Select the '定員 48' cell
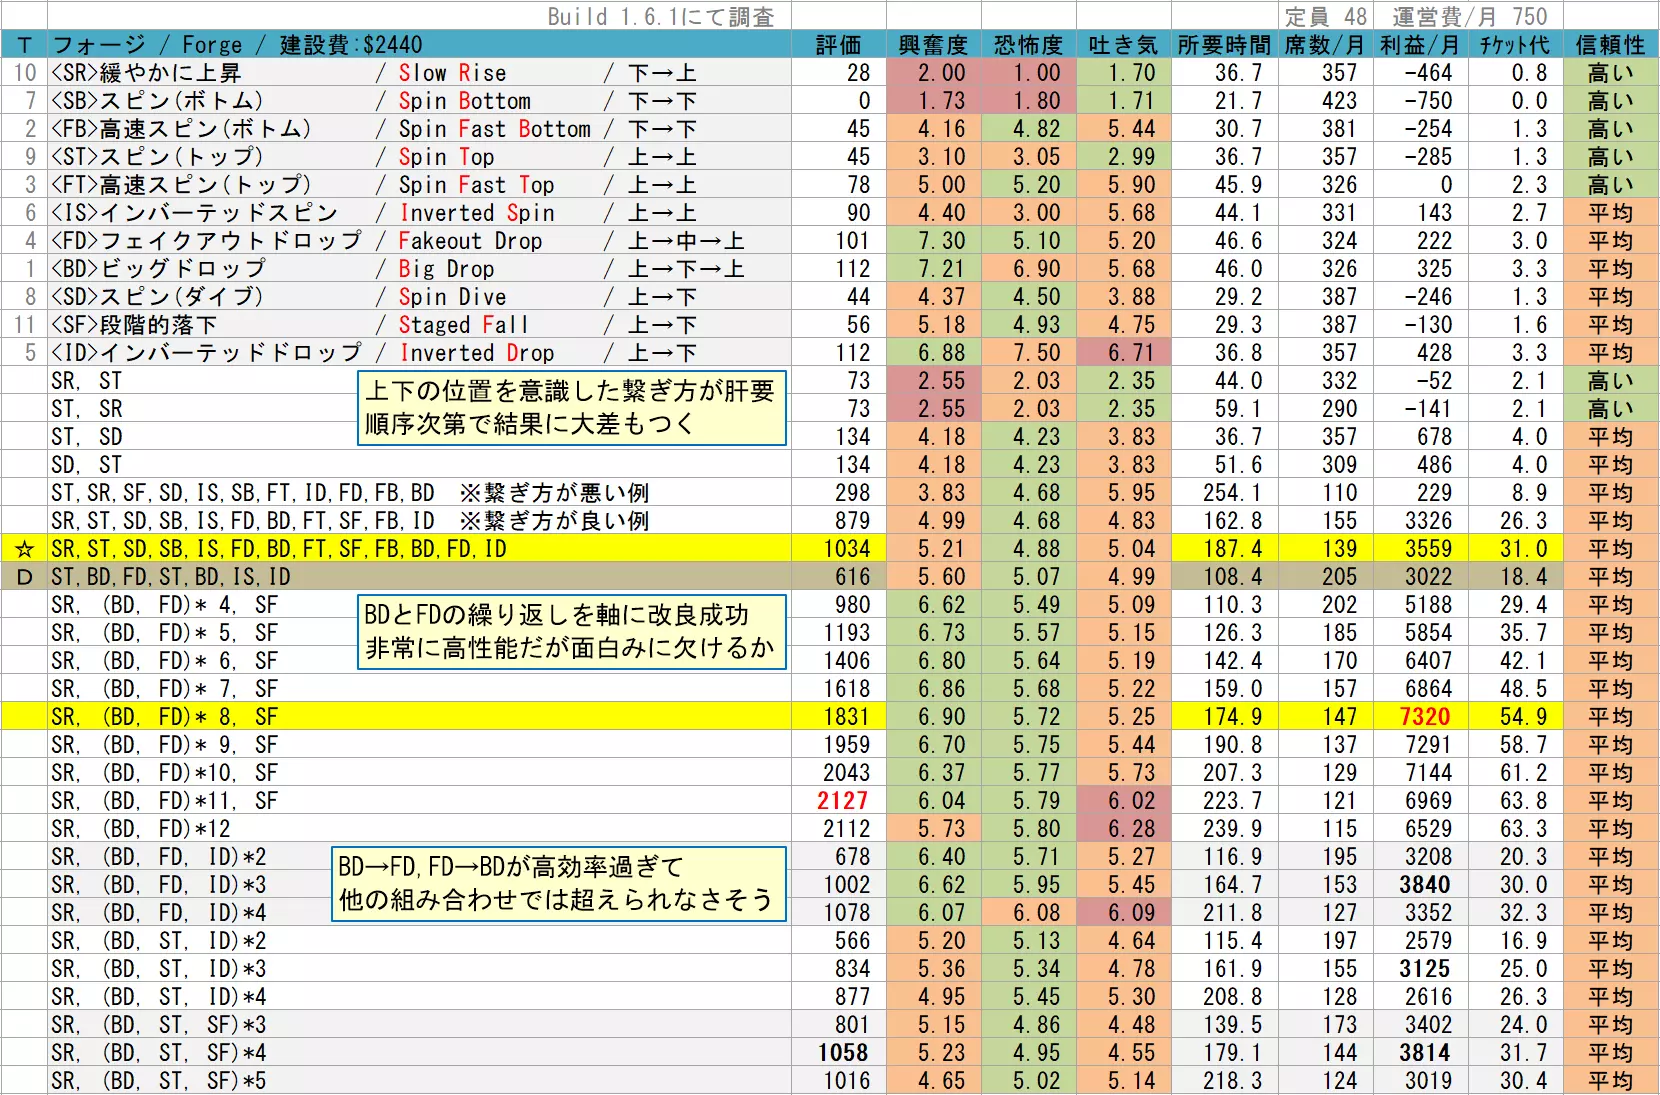Viewport: 1660px width, 1095px height. point(1325,16)
